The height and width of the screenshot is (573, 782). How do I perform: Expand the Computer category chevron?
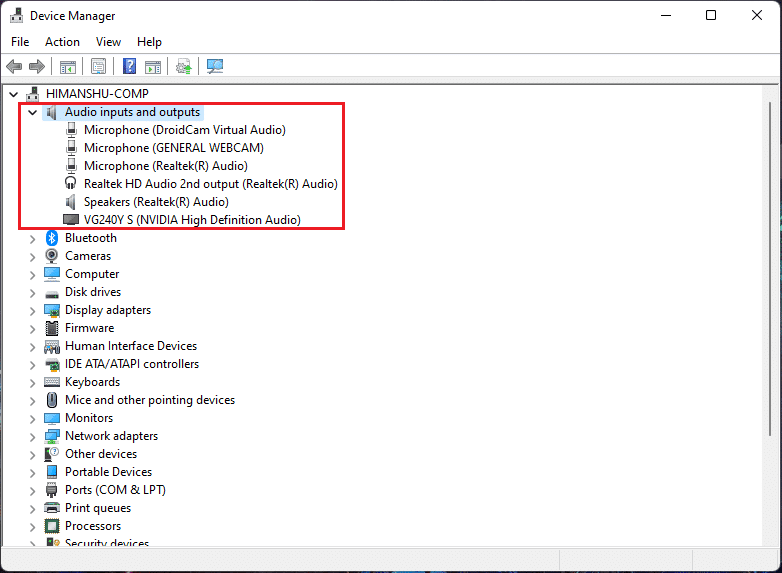point(32,275)
